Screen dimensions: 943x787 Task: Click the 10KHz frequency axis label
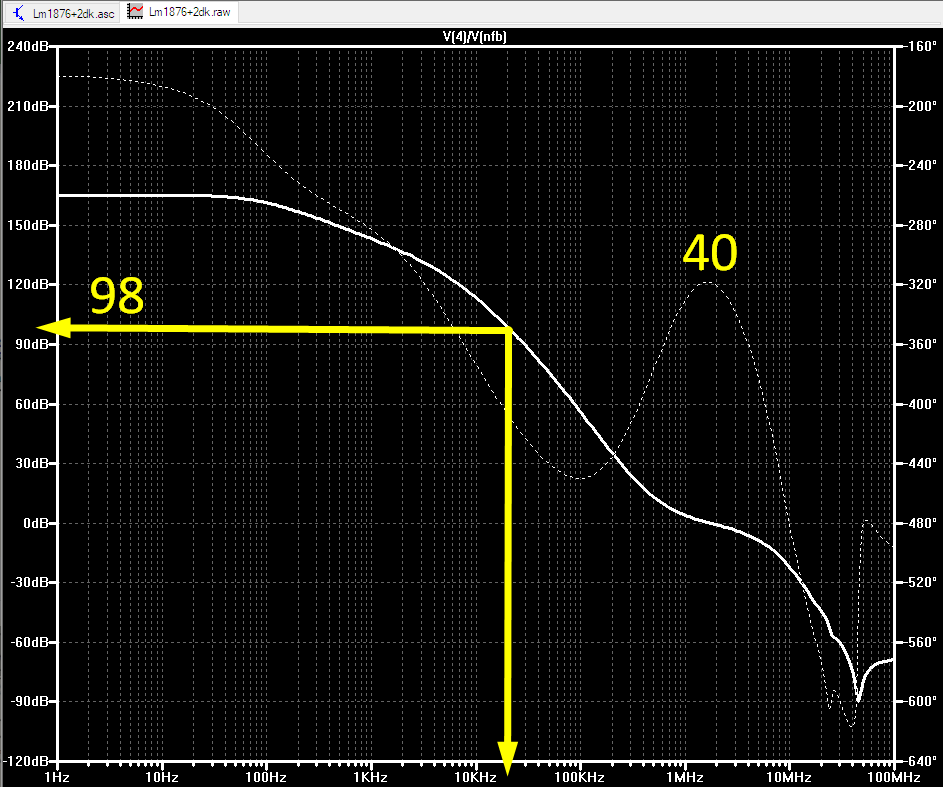click(x=475, y=777)
